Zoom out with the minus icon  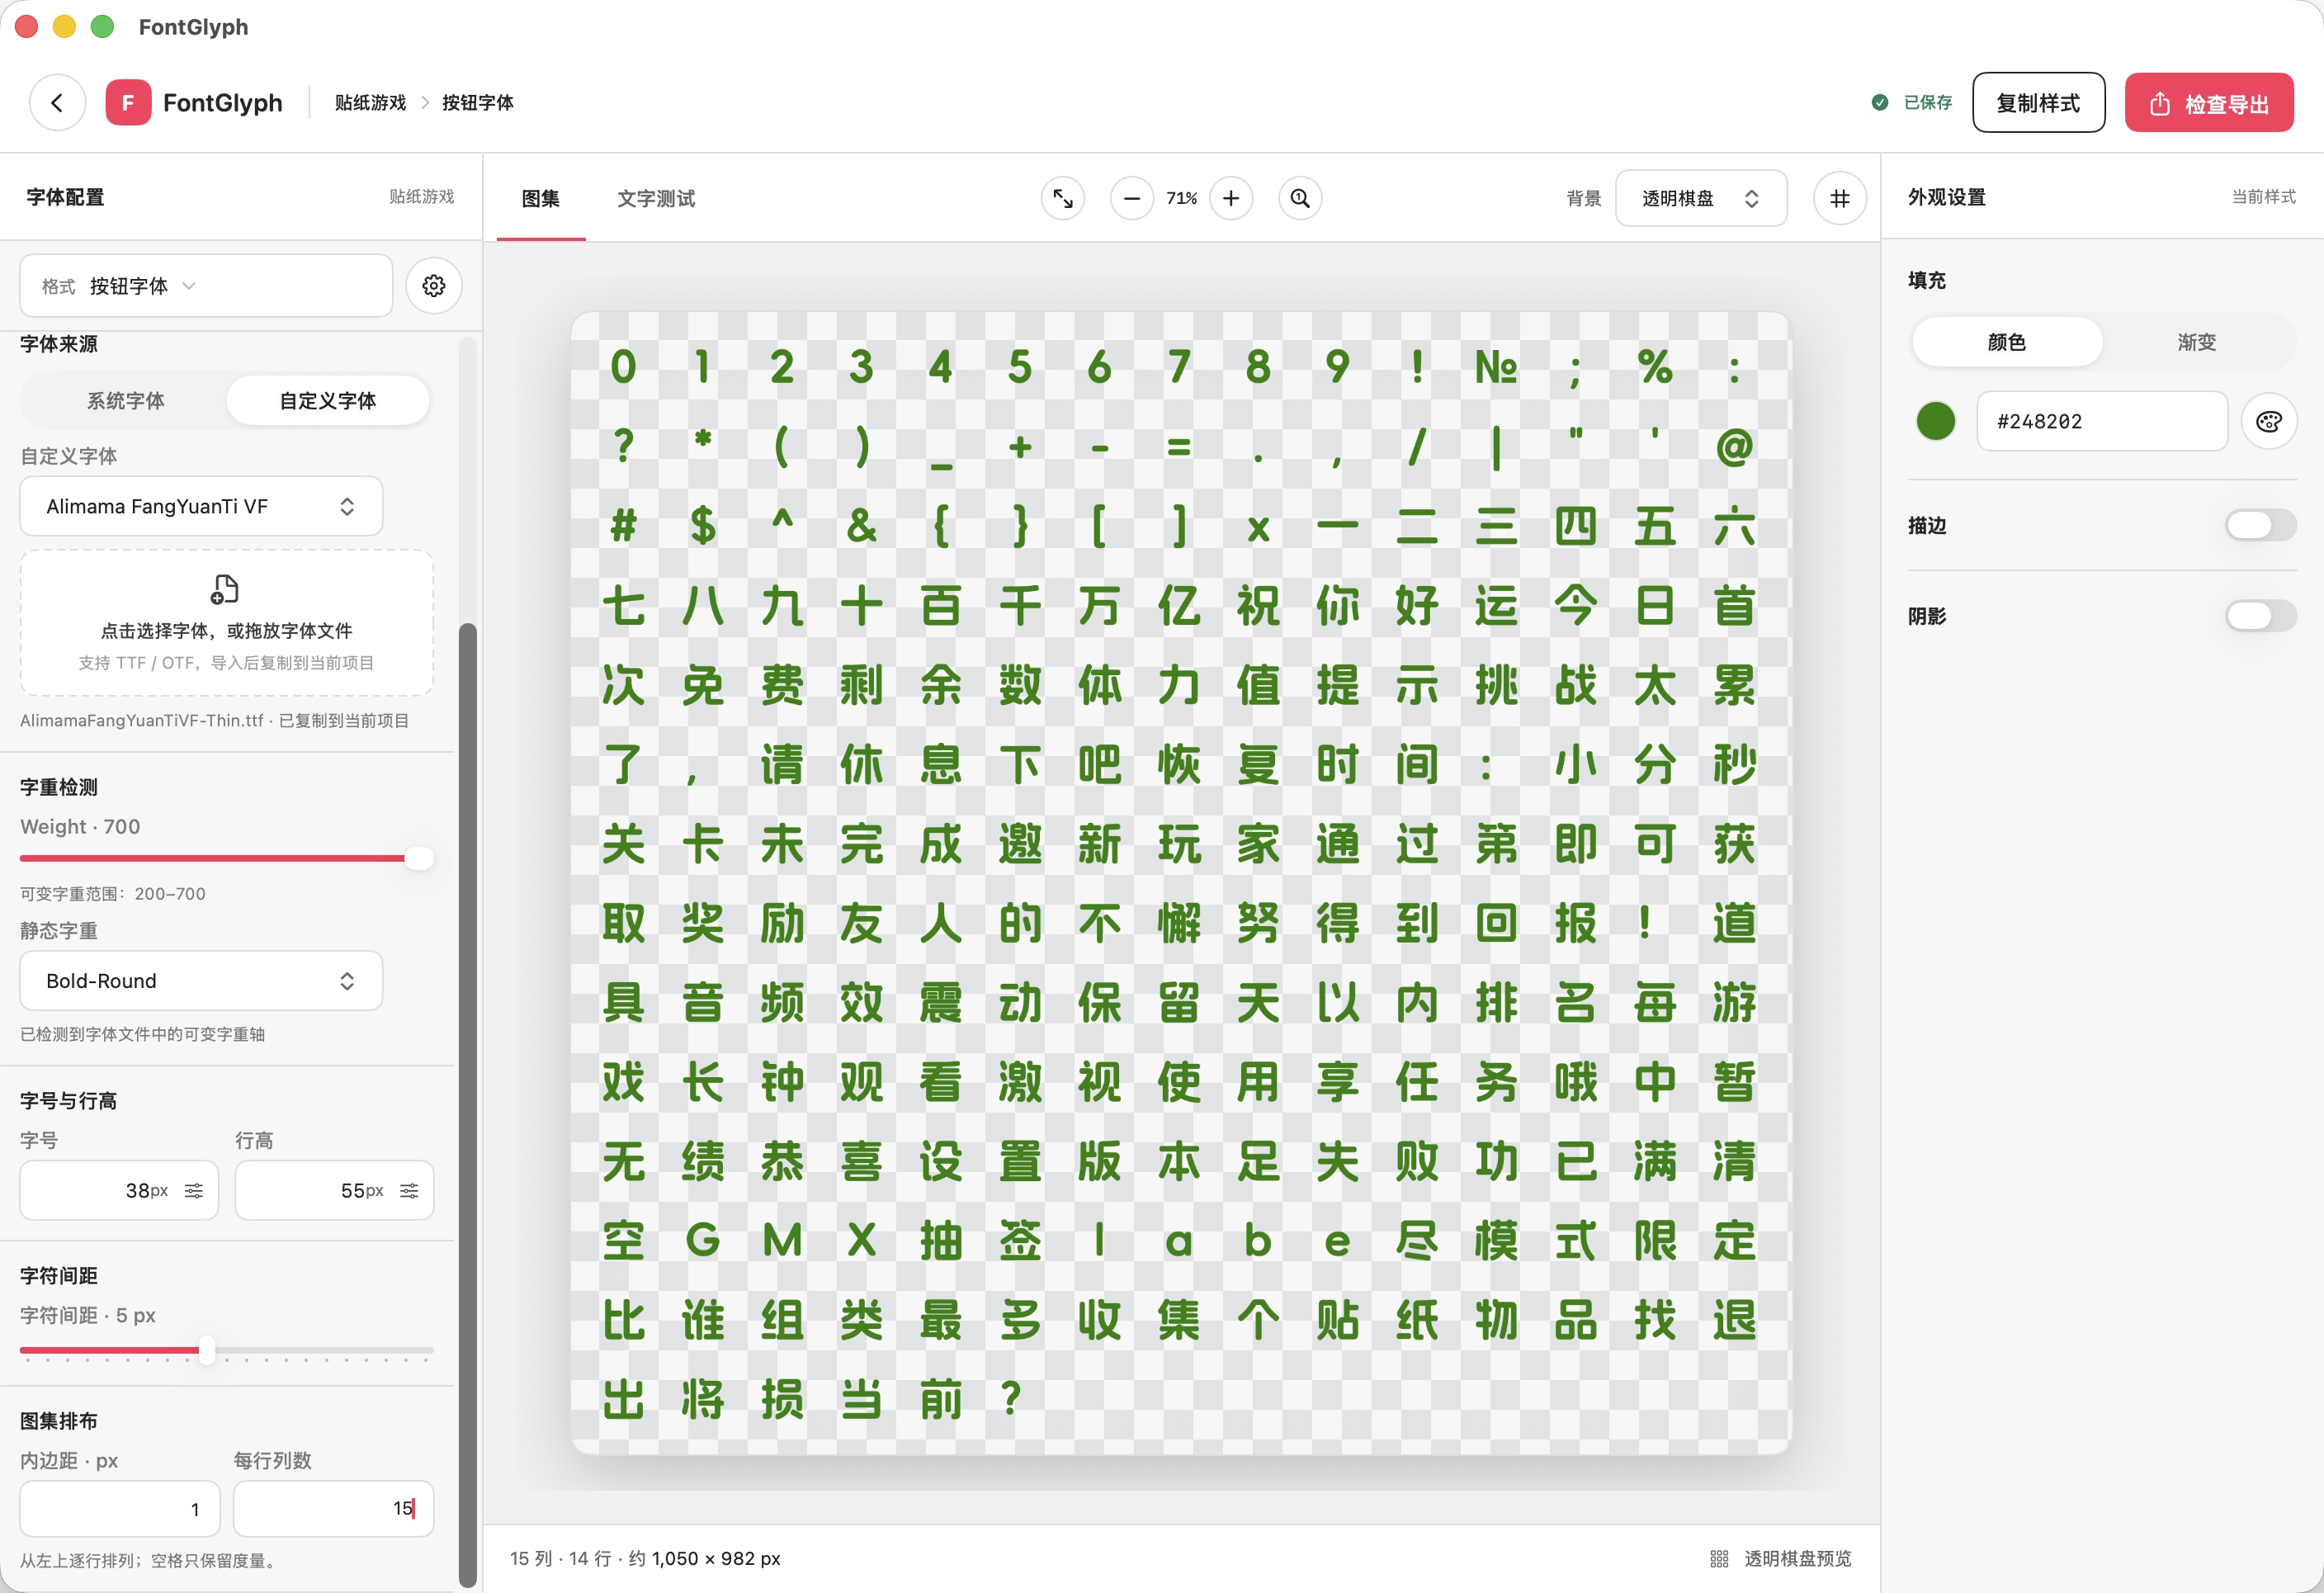1131,198
